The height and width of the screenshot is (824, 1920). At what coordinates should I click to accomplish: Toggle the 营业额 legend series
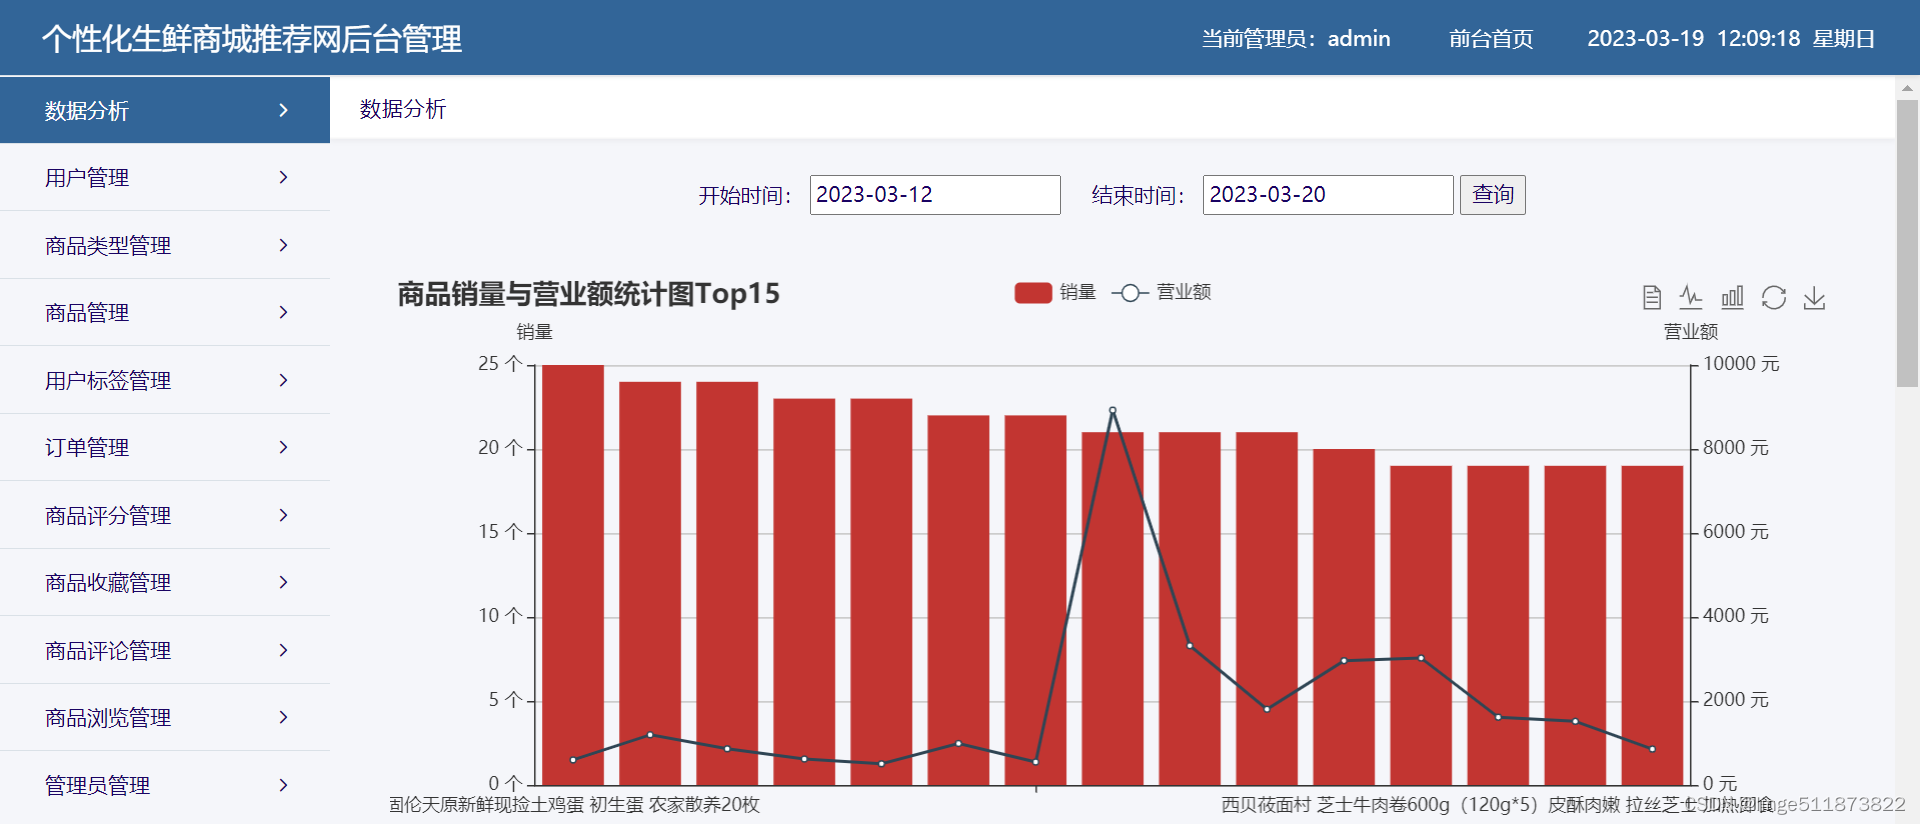(x=1162, y=292)
